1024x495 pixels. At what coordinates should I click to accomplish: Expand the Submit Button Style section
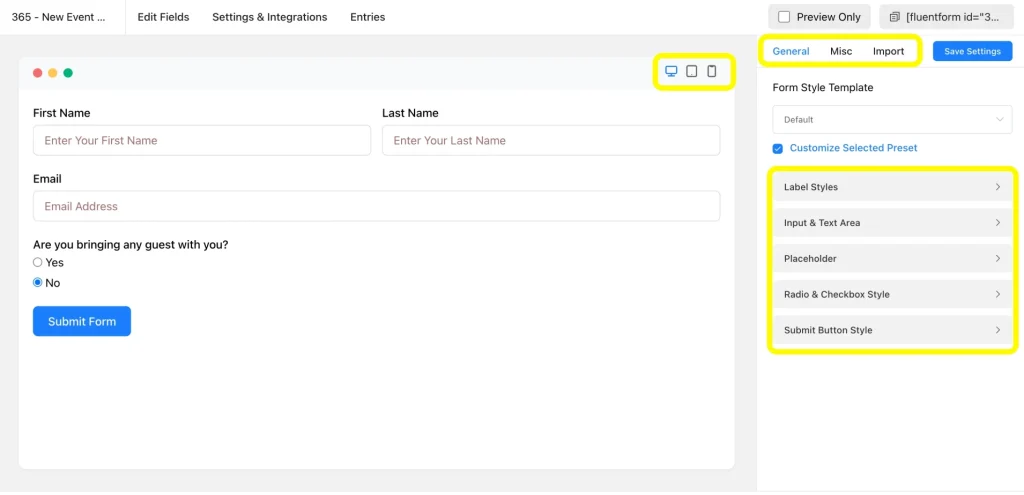tap(892, 330)
